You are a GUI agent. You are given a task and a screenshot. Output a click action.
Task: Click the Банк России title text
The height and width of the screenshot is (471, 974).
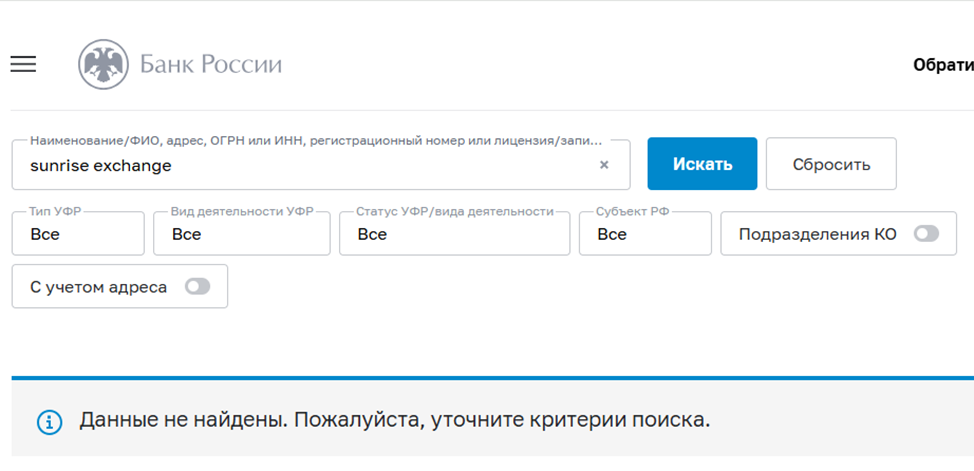(211, 65)
